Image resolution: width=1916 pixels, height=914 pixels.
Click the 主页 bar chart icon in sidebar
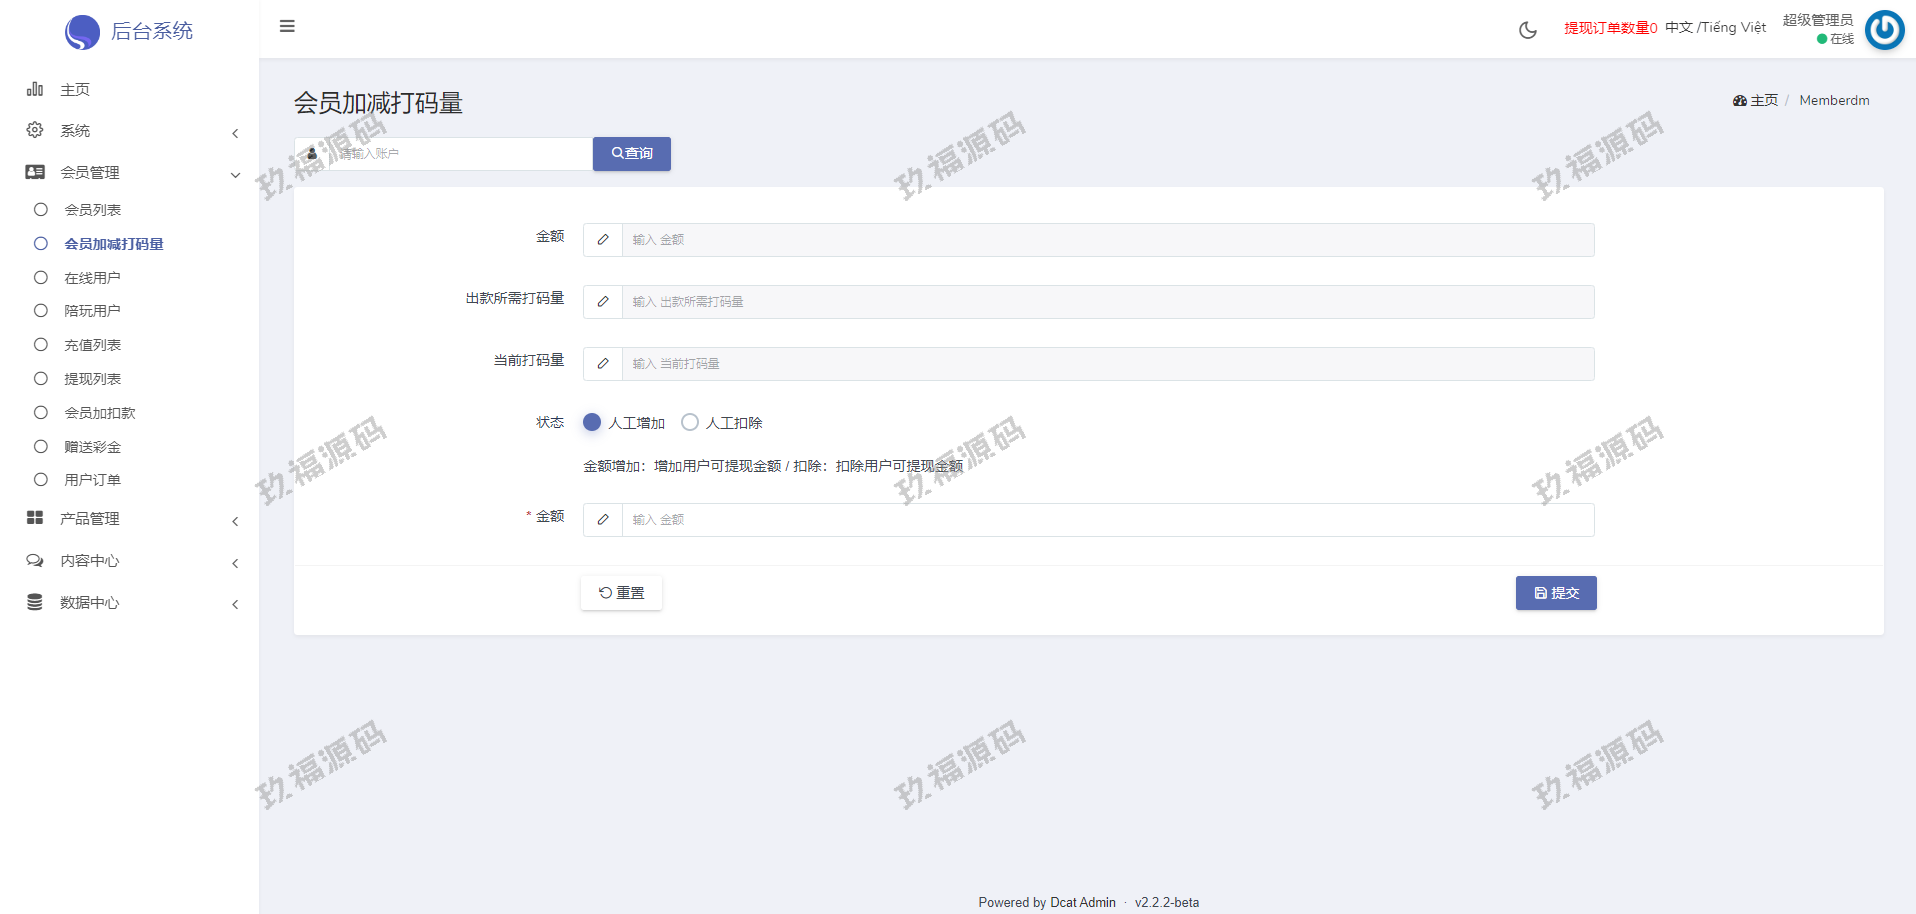(35, 89)
